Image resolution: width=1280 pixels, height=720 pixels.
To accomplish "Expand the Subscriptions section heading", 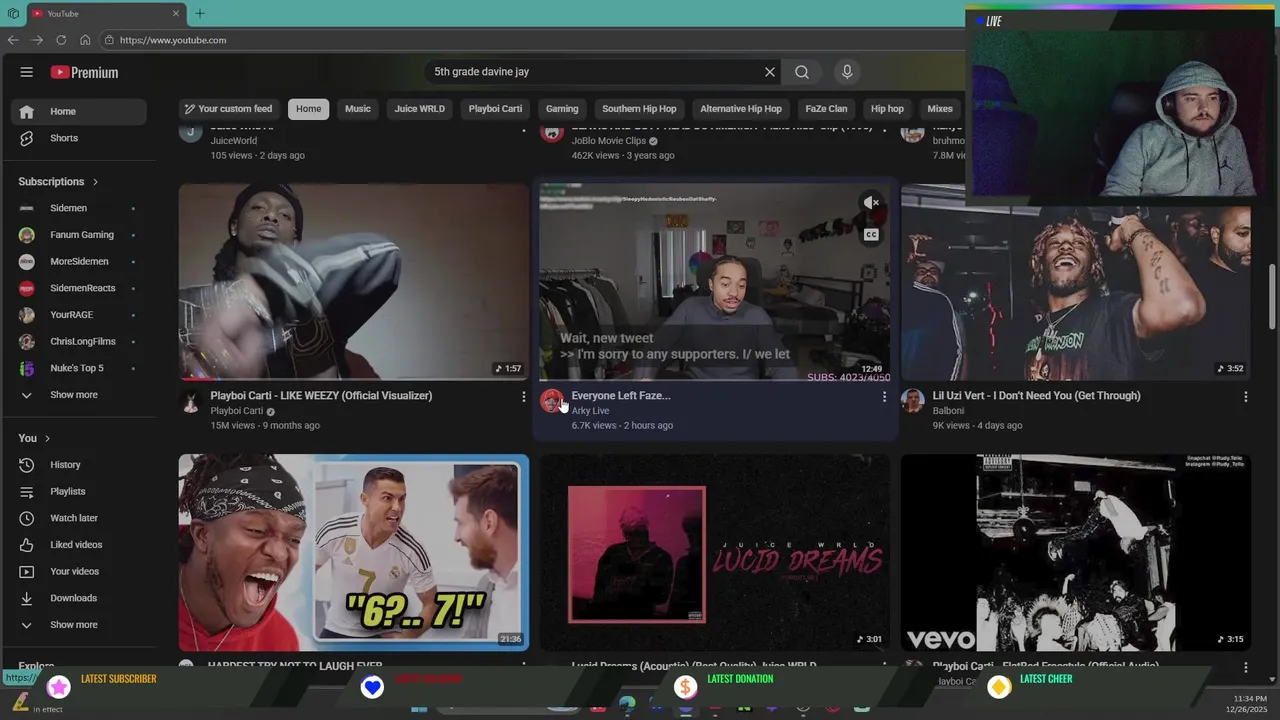I will pos(58,182).
